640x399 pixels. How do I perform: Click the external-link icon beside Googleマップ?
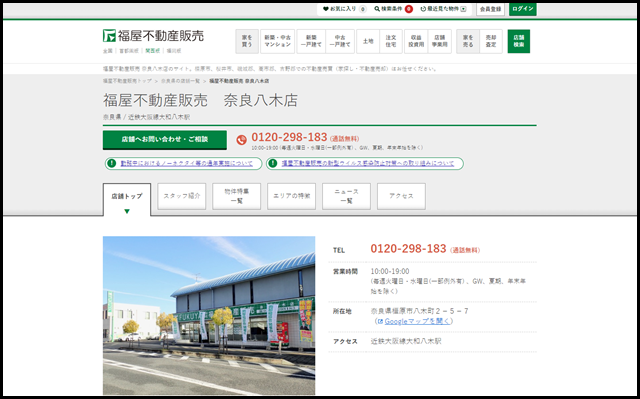click(x=380, y=321)
